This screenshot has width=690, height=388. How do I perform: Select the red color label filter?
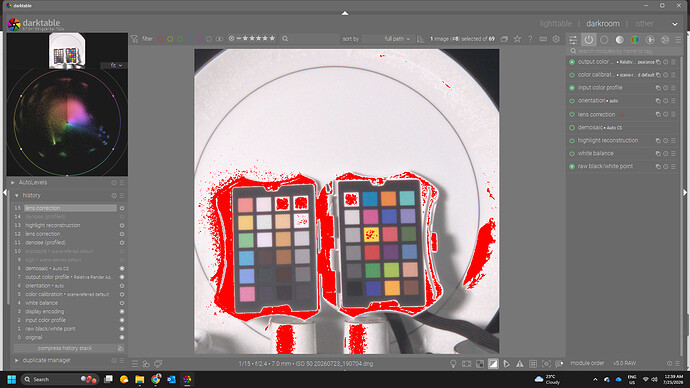point(161,39)
